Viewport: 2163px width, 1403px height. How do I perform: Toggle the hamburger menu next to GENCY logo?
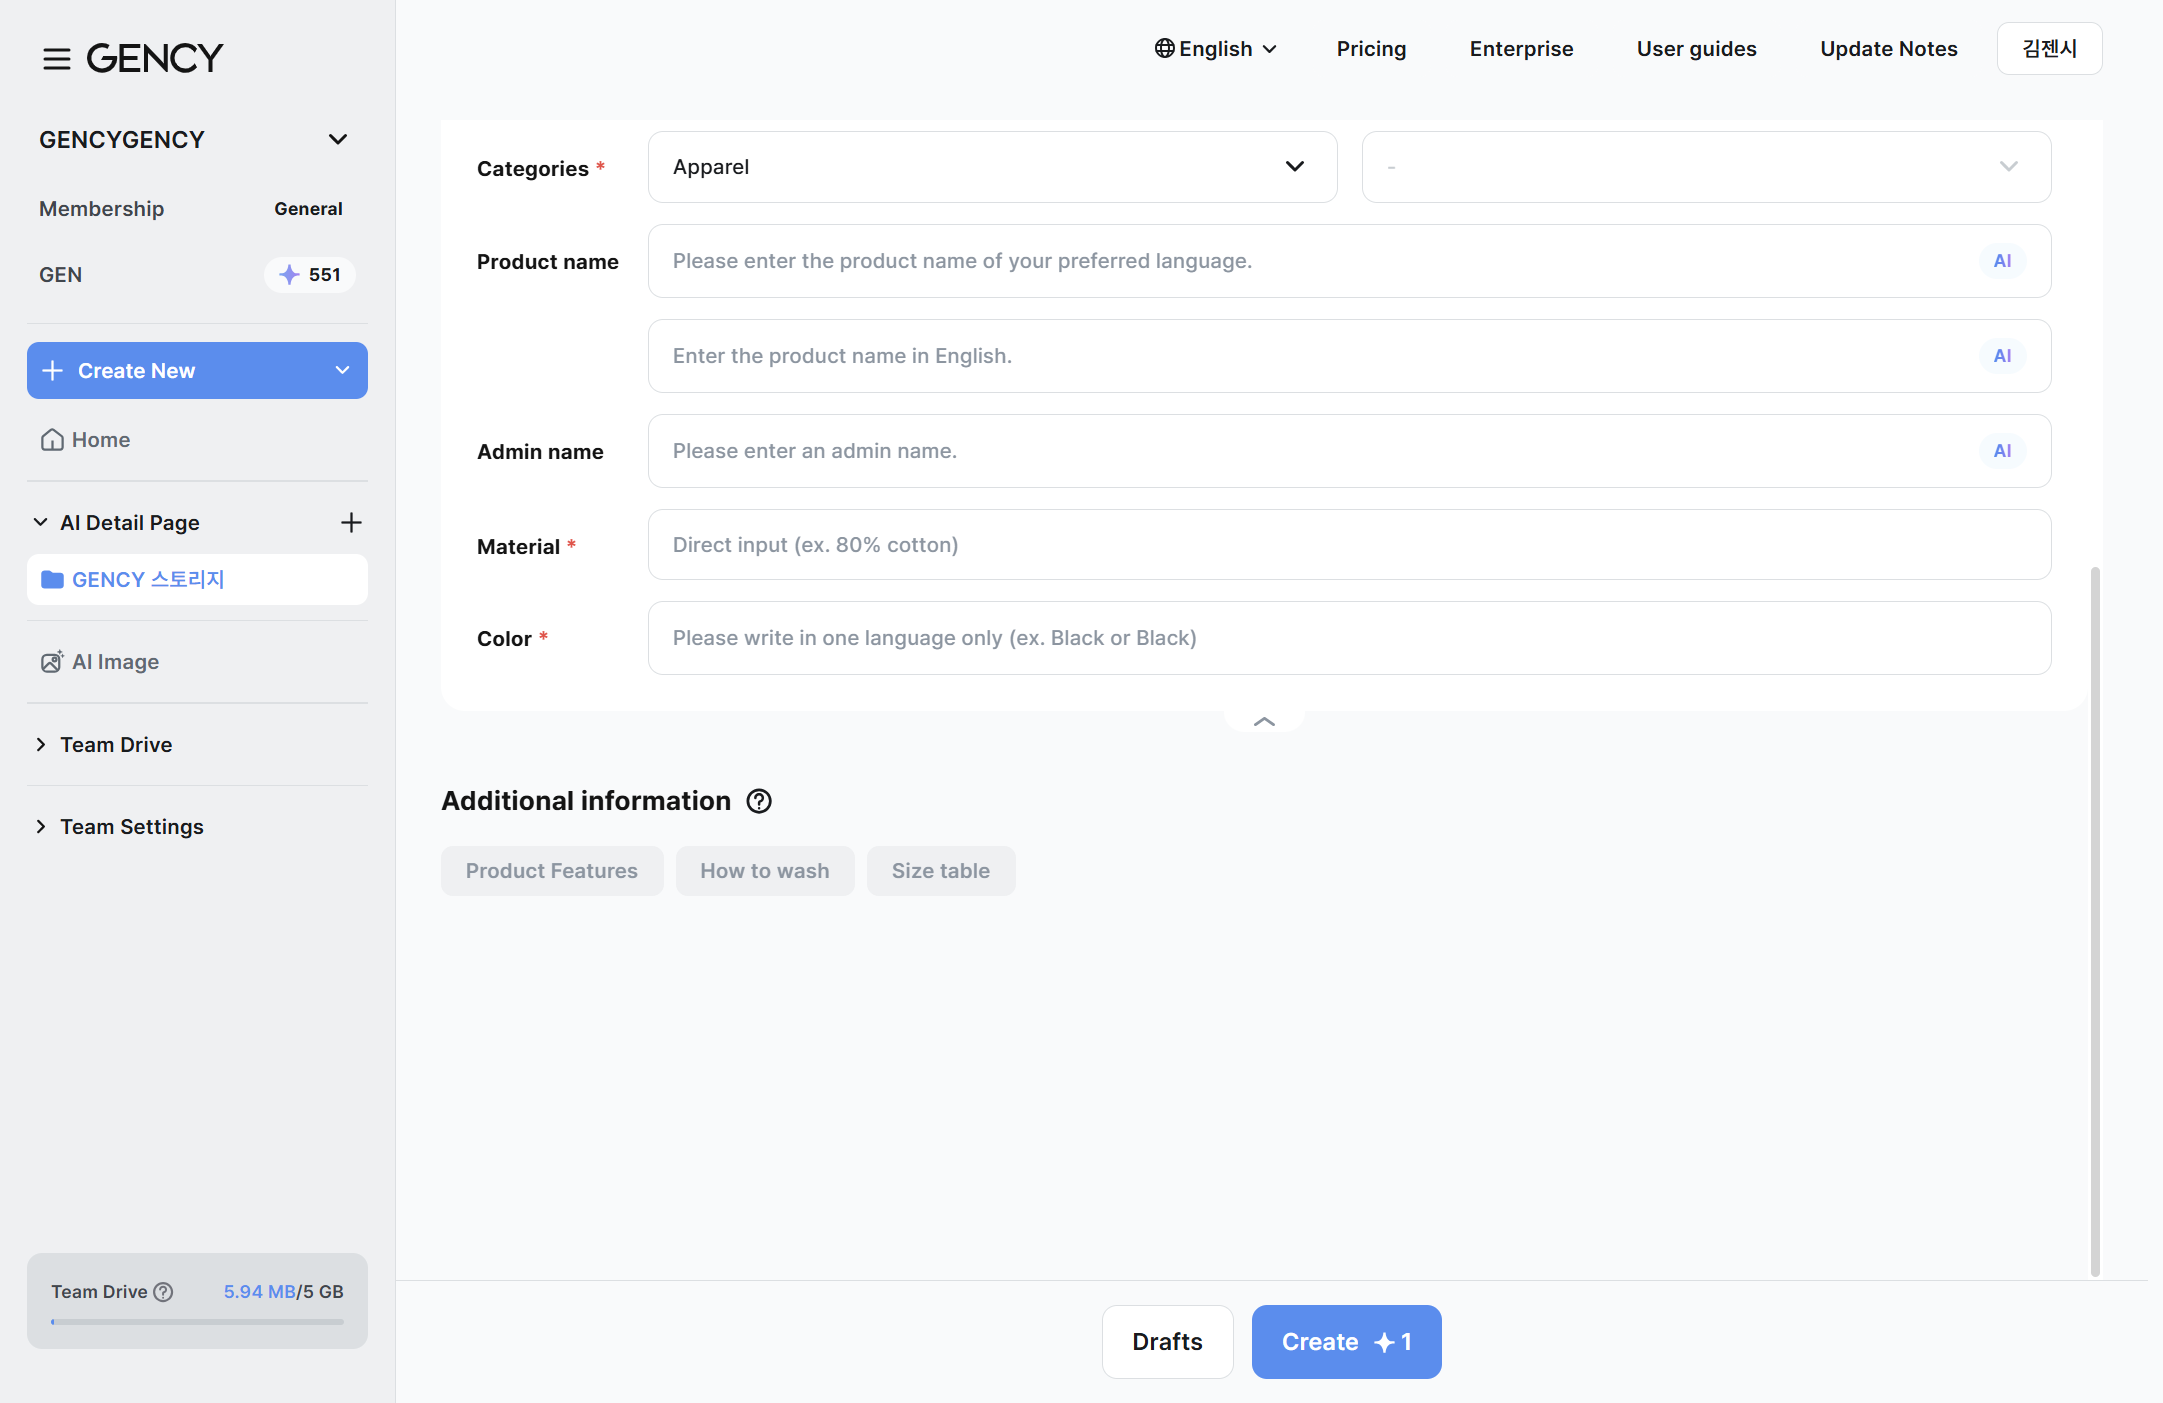click(x=57, y=59)
